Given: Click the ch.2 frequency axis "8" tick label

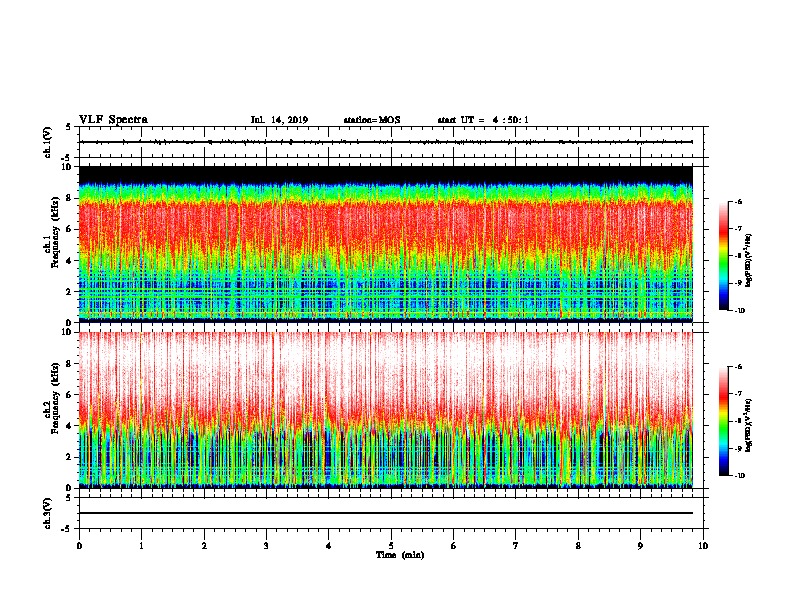Looking at the screenshot, I should coord(69,364).
